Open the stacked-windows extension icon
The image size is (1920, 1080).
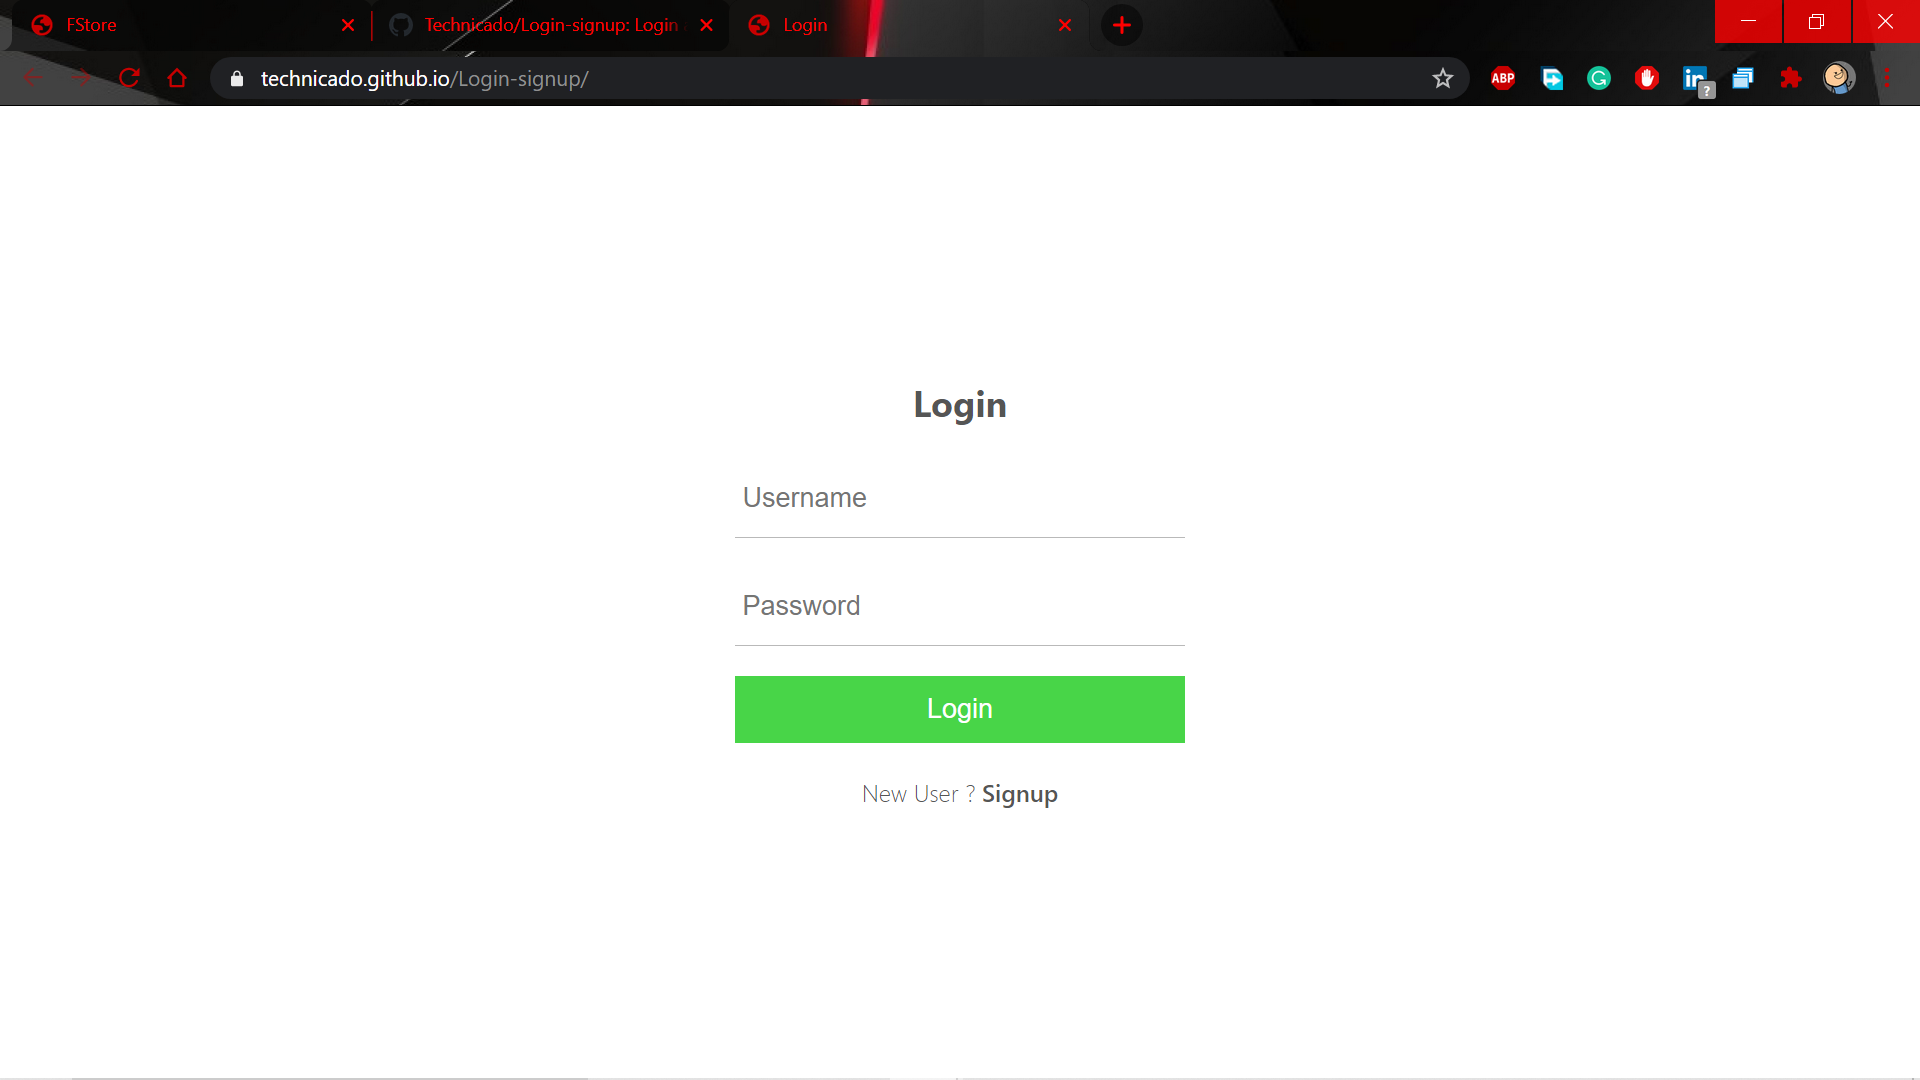(x=1743, y=78)
